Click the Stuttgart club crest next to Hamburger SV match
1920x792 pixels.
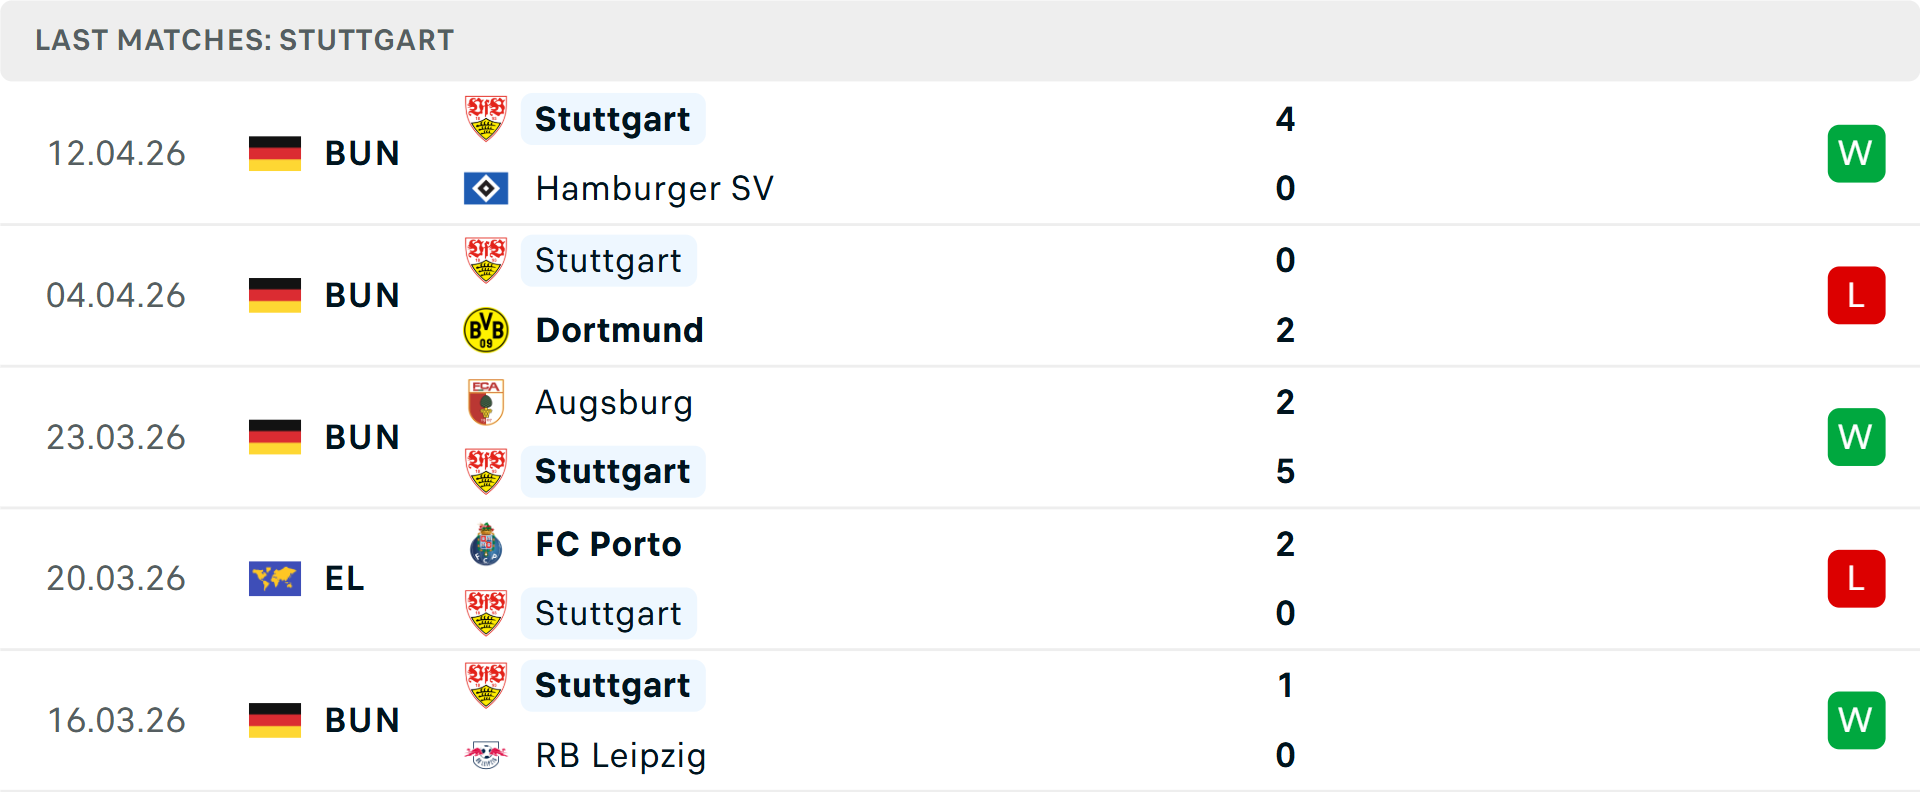486,118
